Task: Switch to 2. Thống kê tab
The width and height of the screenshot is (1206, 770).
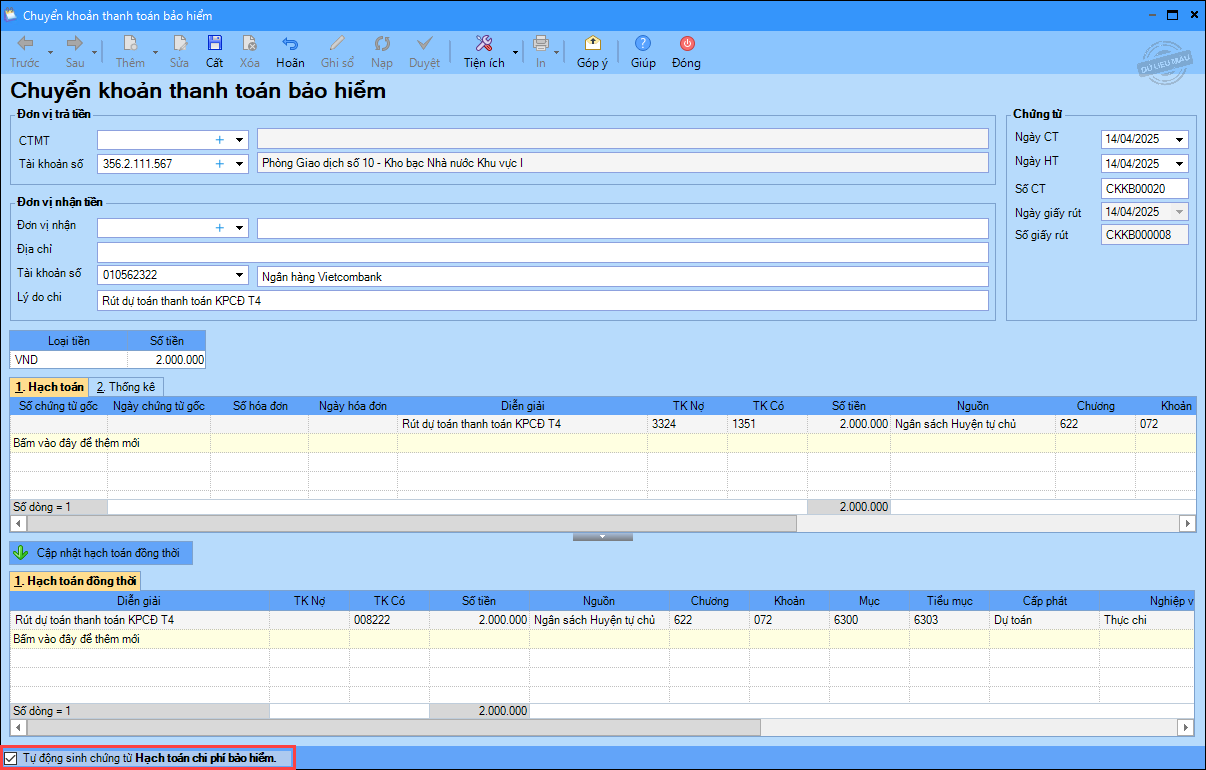Action: [126, 386]
